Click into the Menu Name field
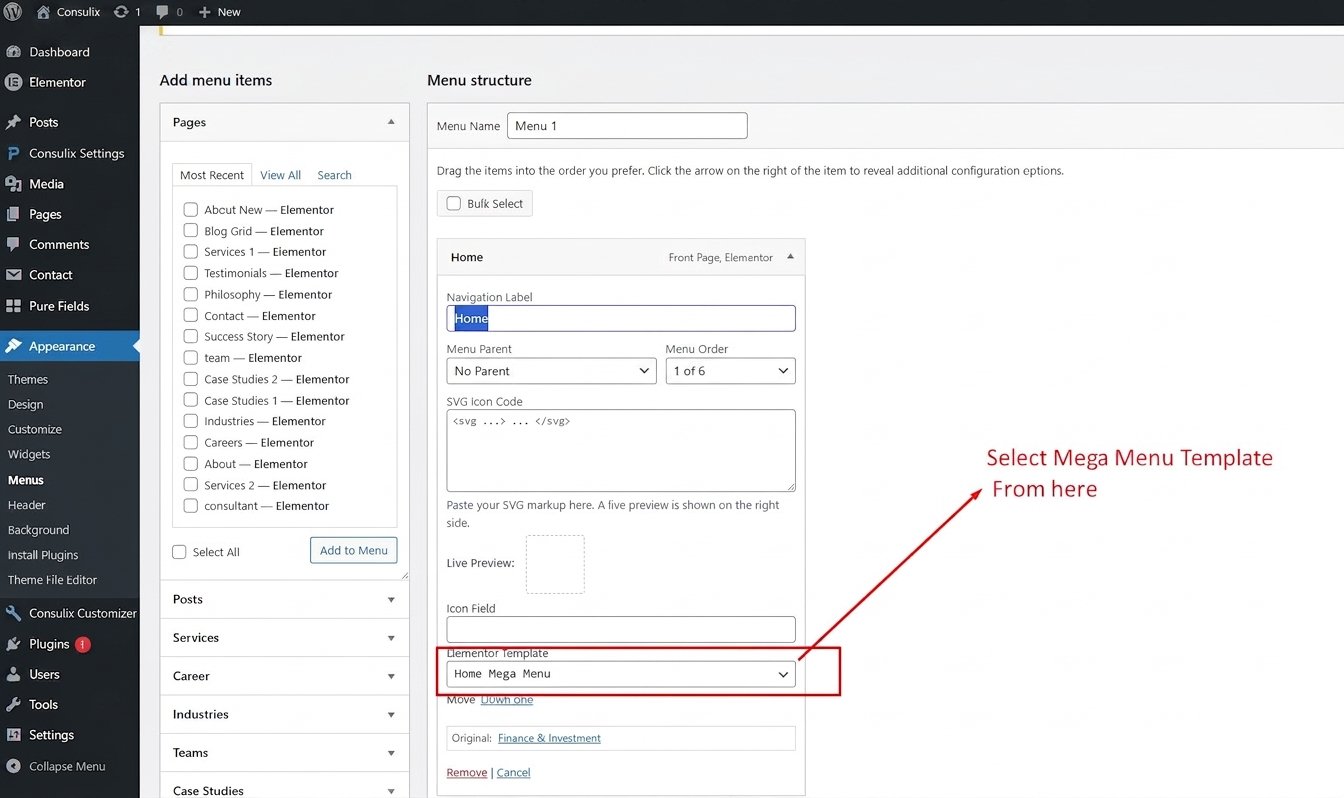The height and width of the screenshot is (798, 1344). point(627,126)
